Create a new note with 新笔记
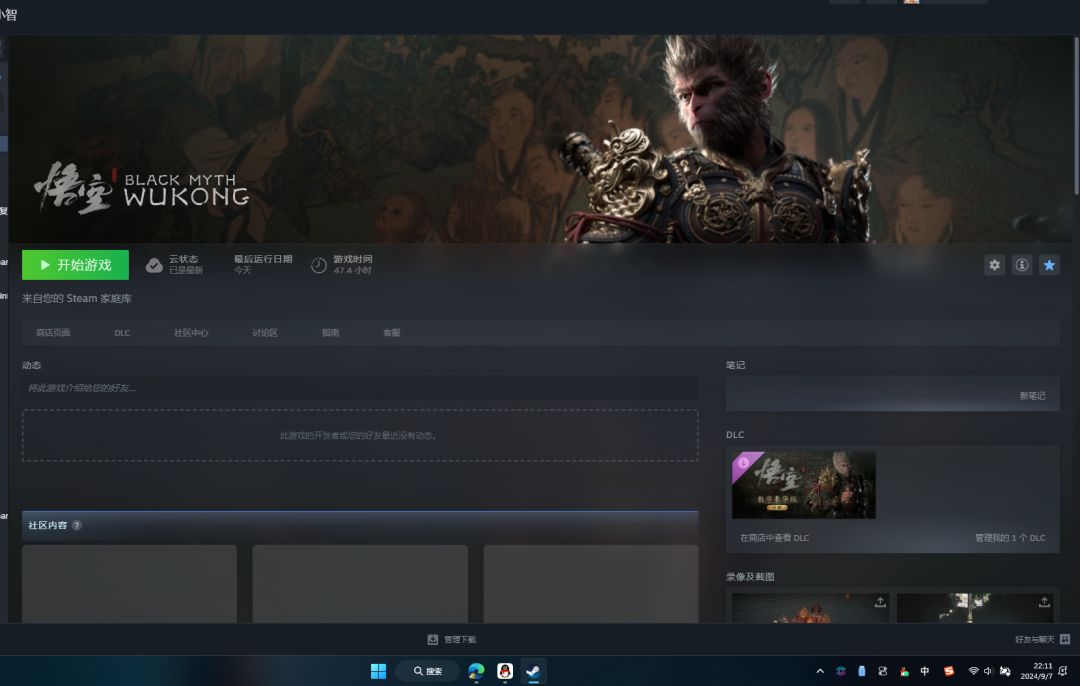Screen dimensions: 1080x686 click(x=1032, y=396)
